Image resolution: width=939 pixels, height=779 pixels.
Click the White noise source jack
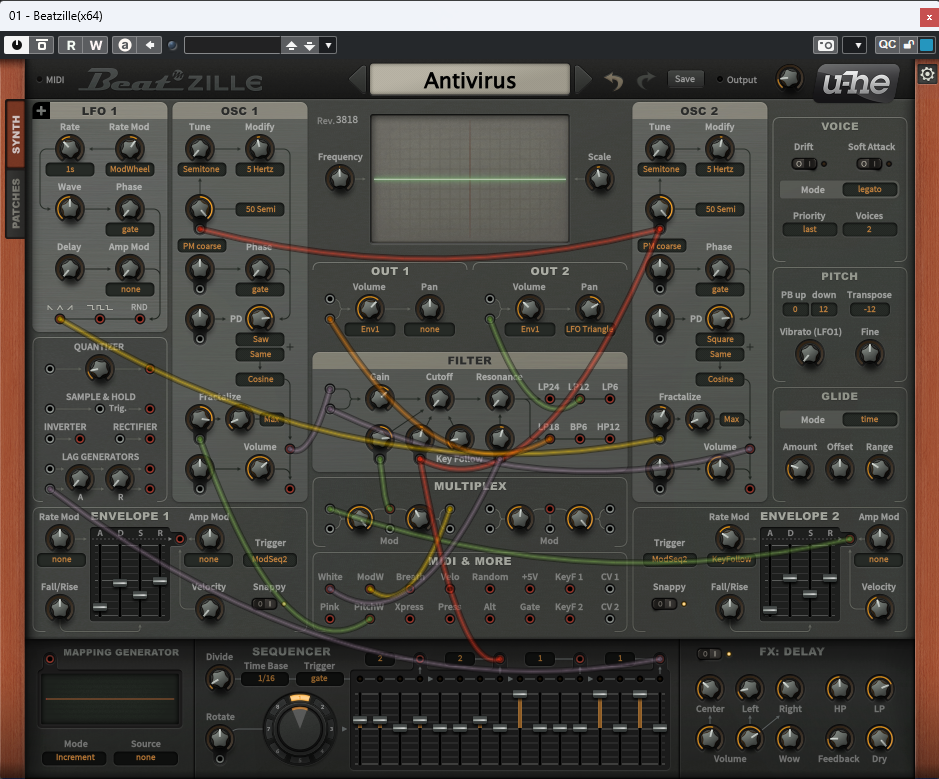(x=330, y=589)
